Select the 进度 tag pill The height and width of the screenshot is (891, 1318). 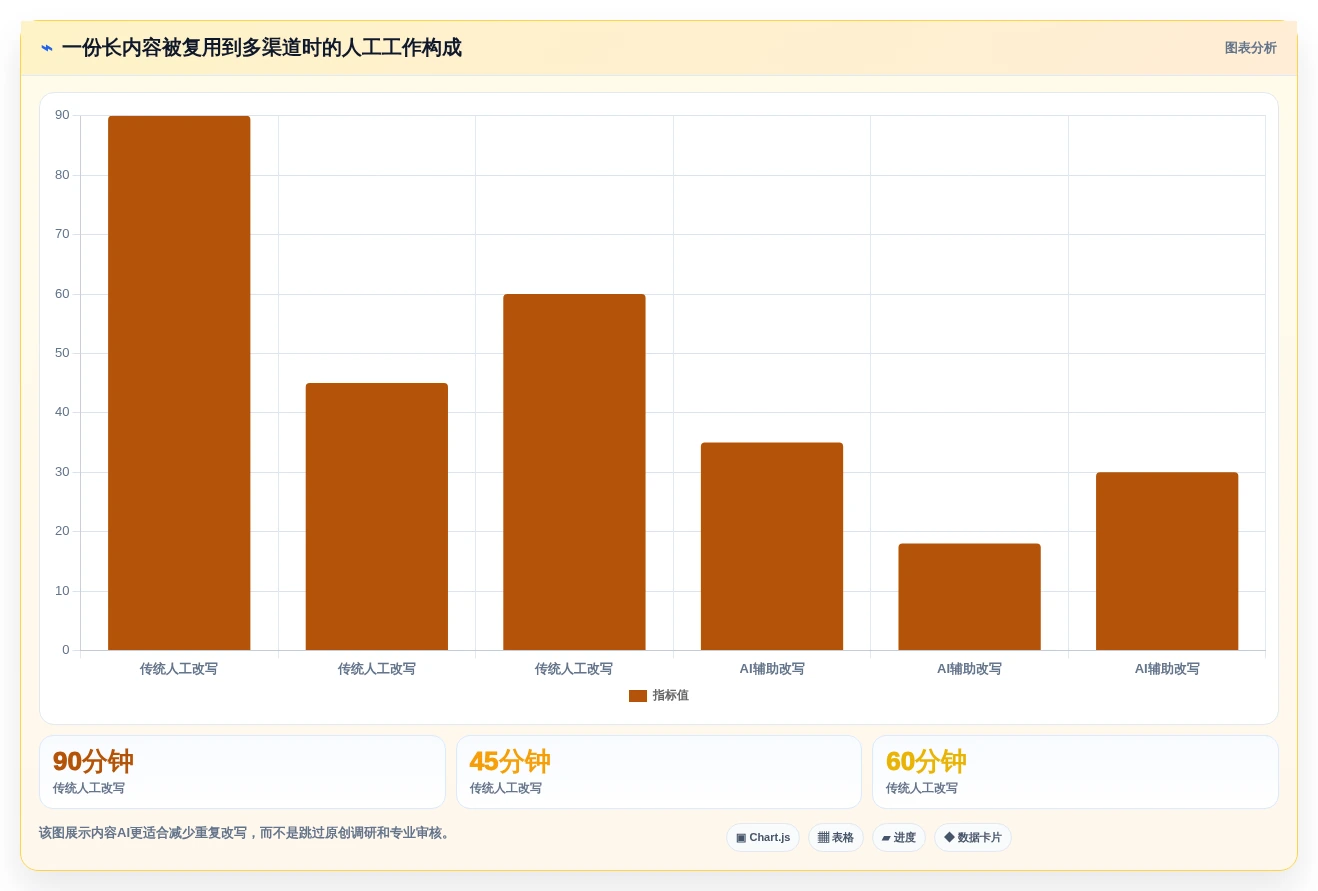(x=899, y=838)
